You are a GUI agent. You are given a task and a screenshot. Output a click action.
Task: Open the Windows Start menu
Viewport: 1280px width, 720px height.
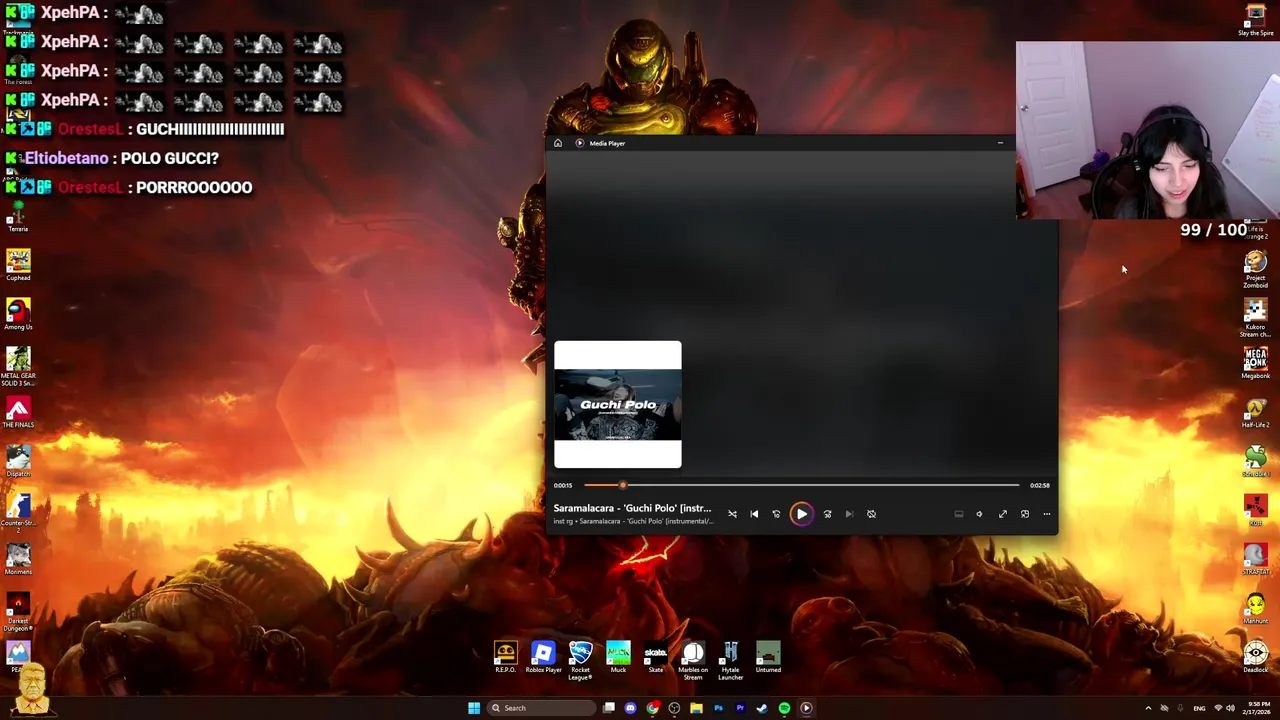point(474,708)
